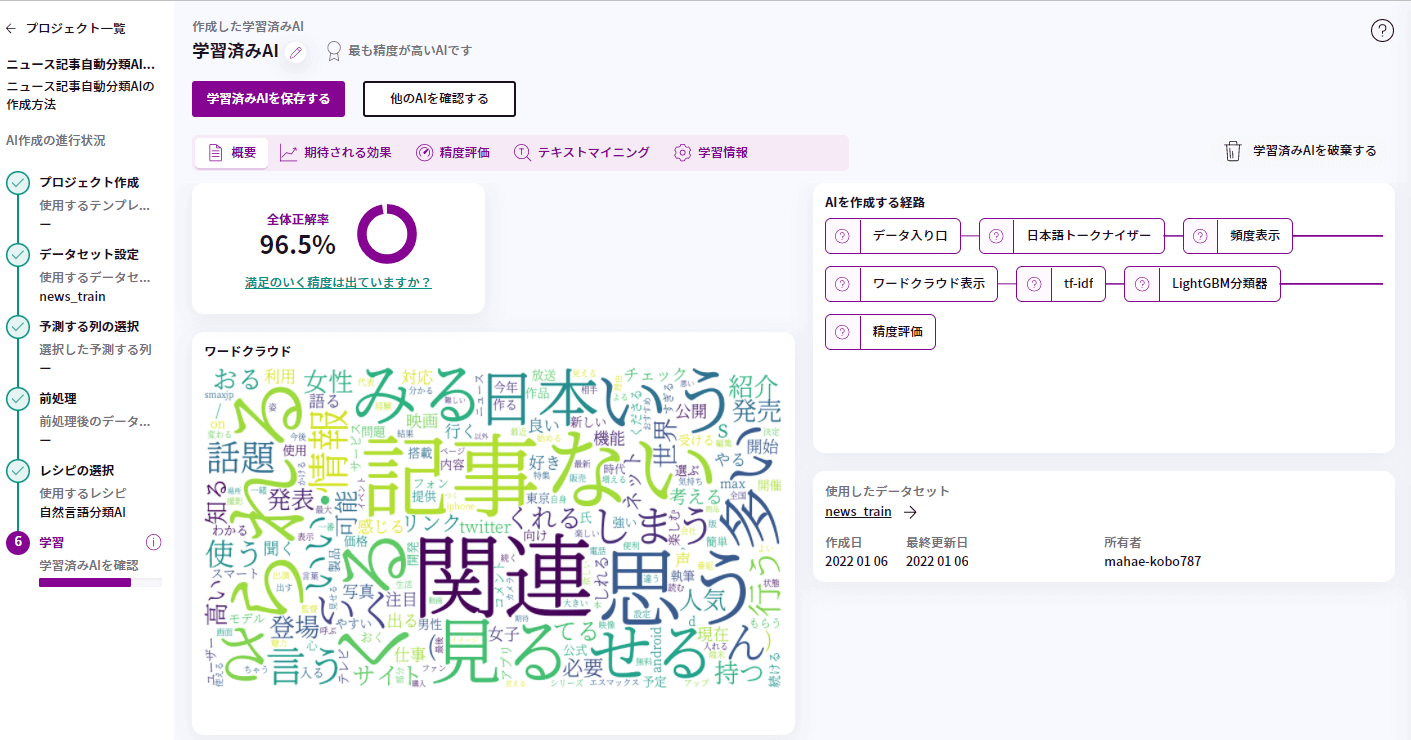Click the 学習済みAIを保存する button
Image resolution: width=1411 pixels, height=740 pixels.
tap(268, 99)
